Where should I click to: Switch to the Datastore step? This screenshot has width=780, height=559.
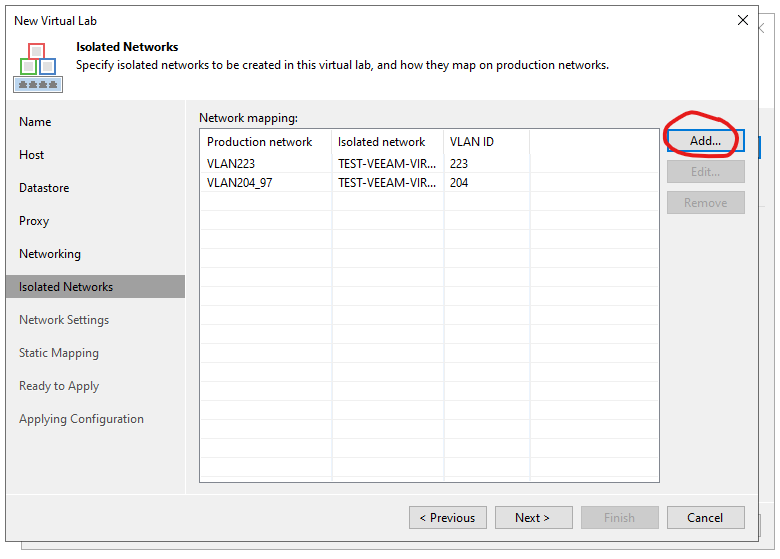(44, 188)
